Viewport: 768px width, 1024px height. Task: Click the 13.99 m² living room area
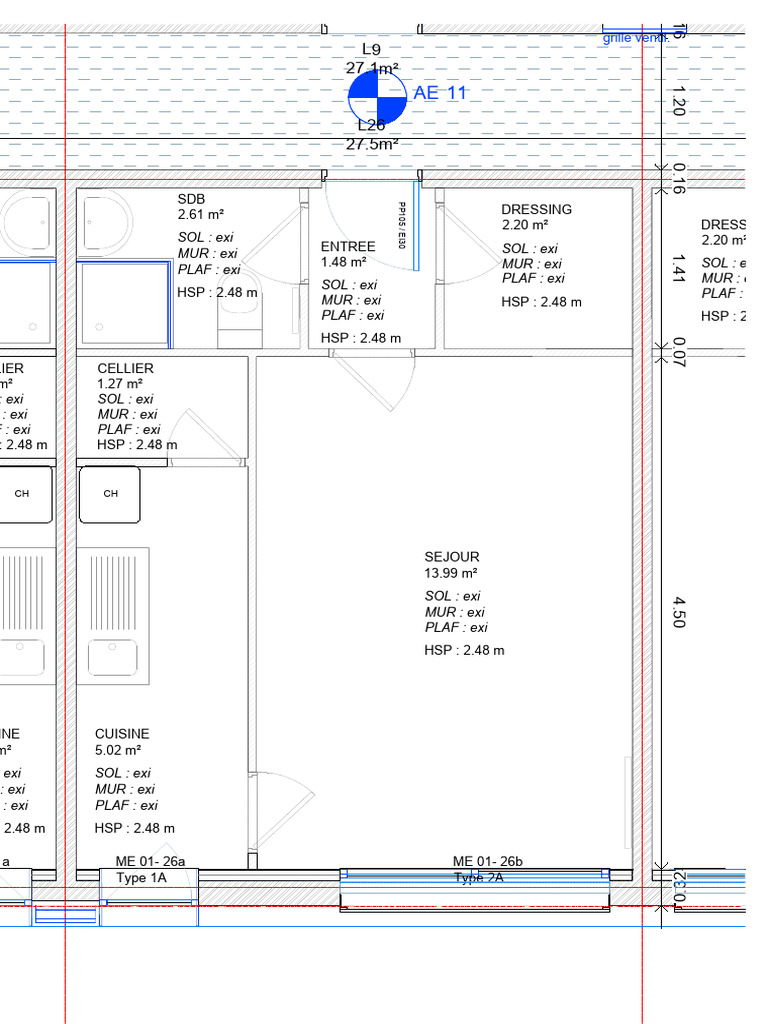[451, 573]
